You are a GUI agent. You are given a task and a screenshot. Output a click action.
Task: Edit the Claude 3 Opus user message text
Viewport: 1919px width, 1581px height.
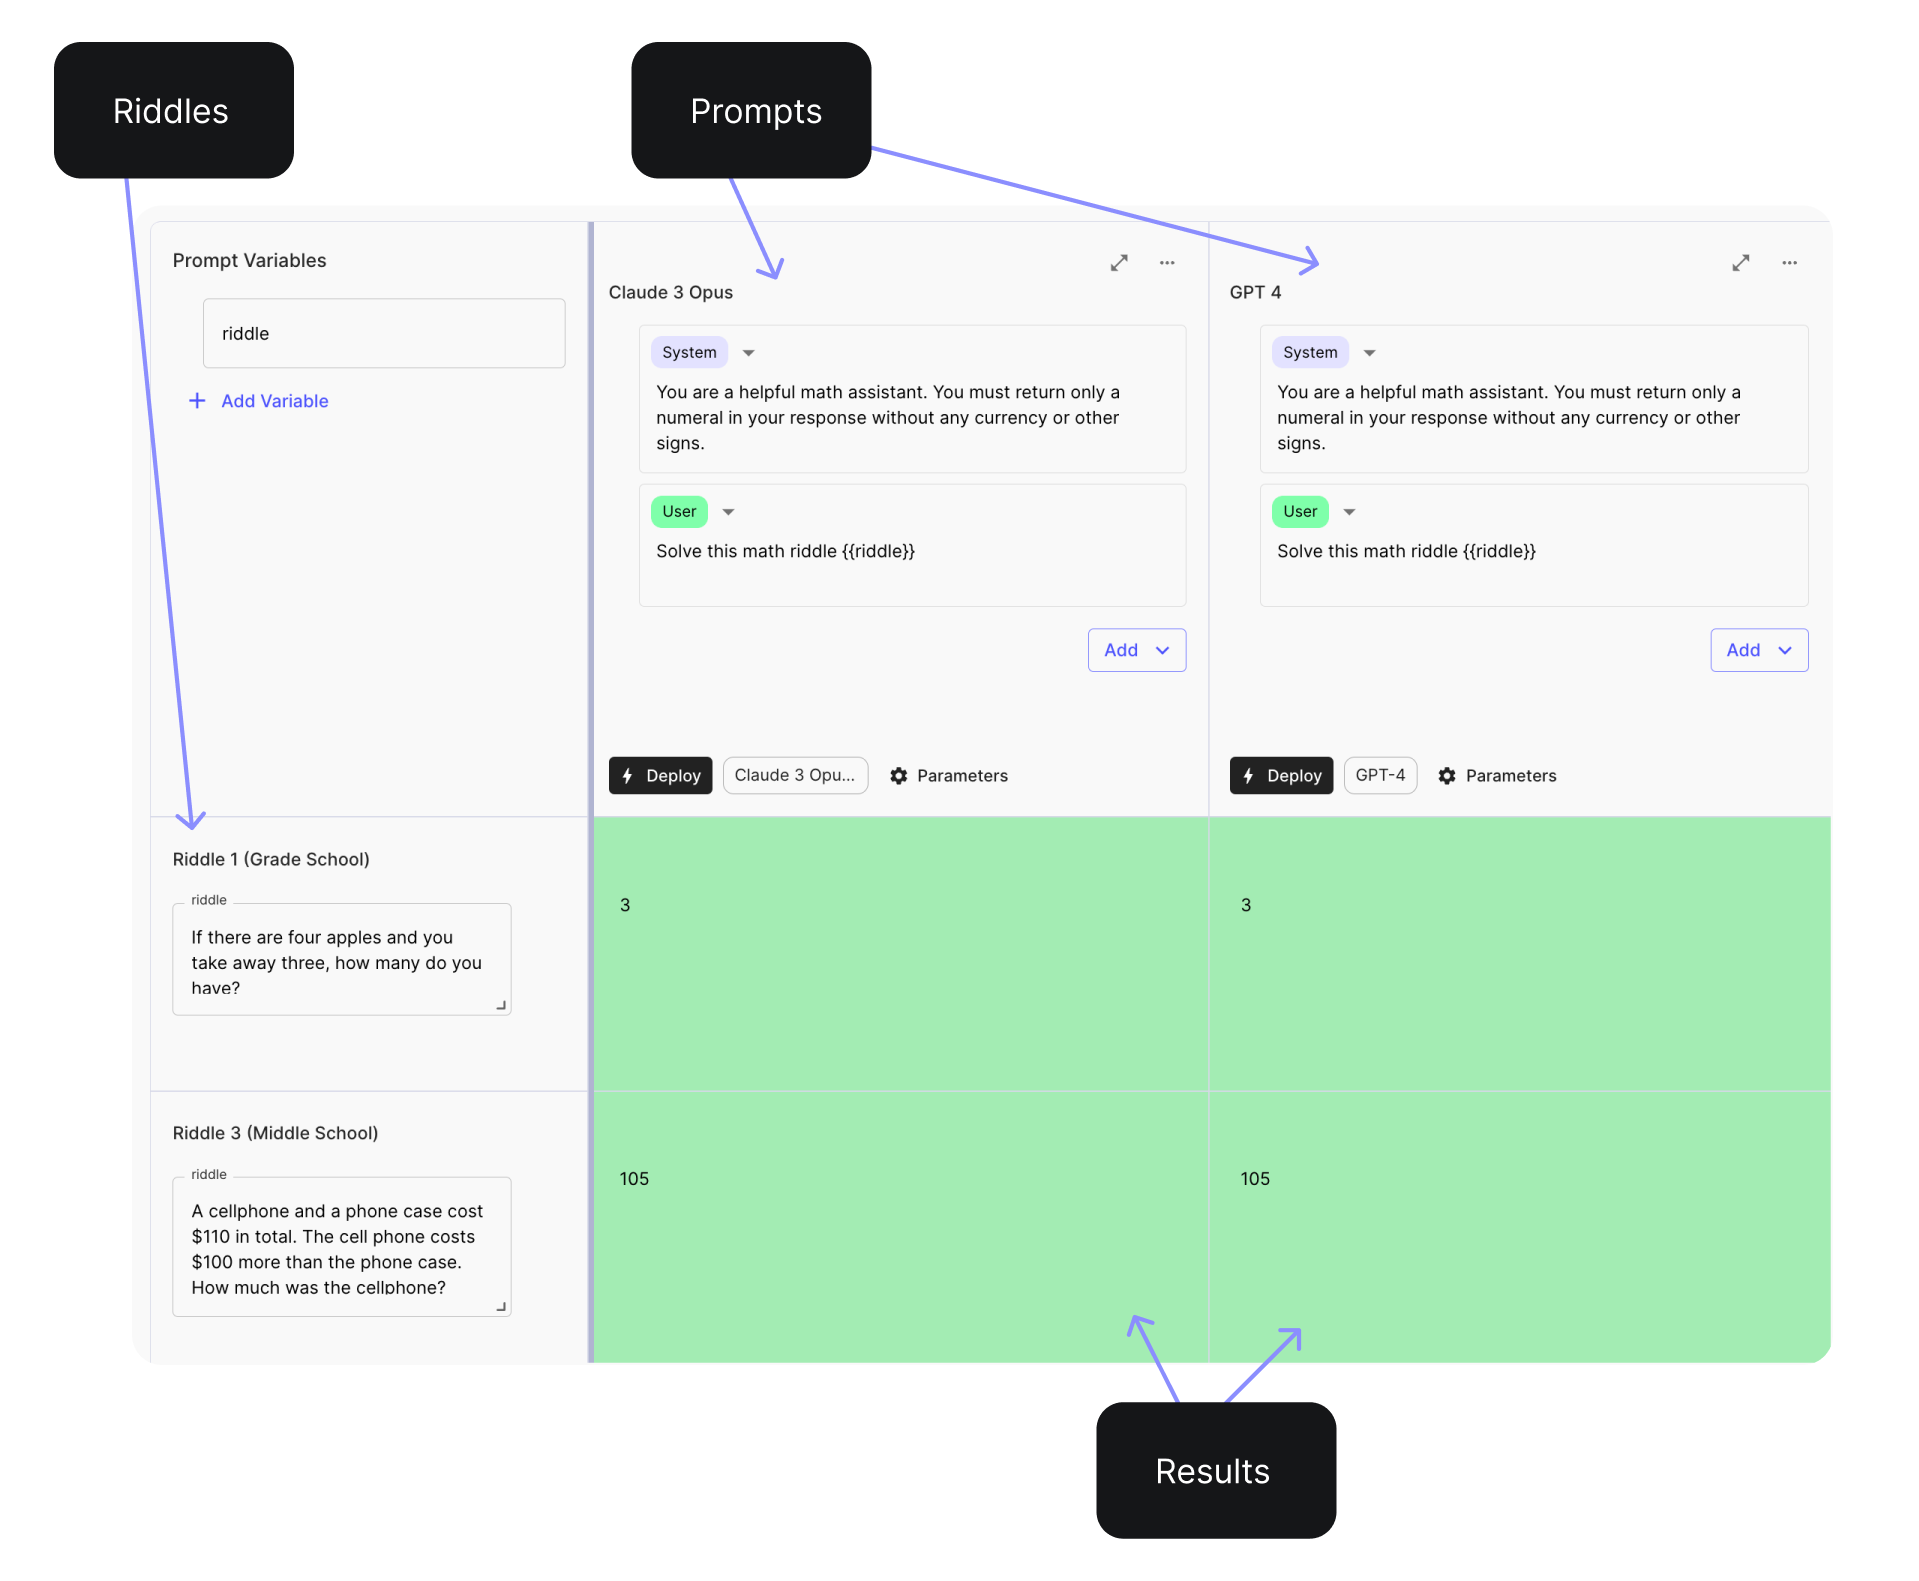pos(786,551)
